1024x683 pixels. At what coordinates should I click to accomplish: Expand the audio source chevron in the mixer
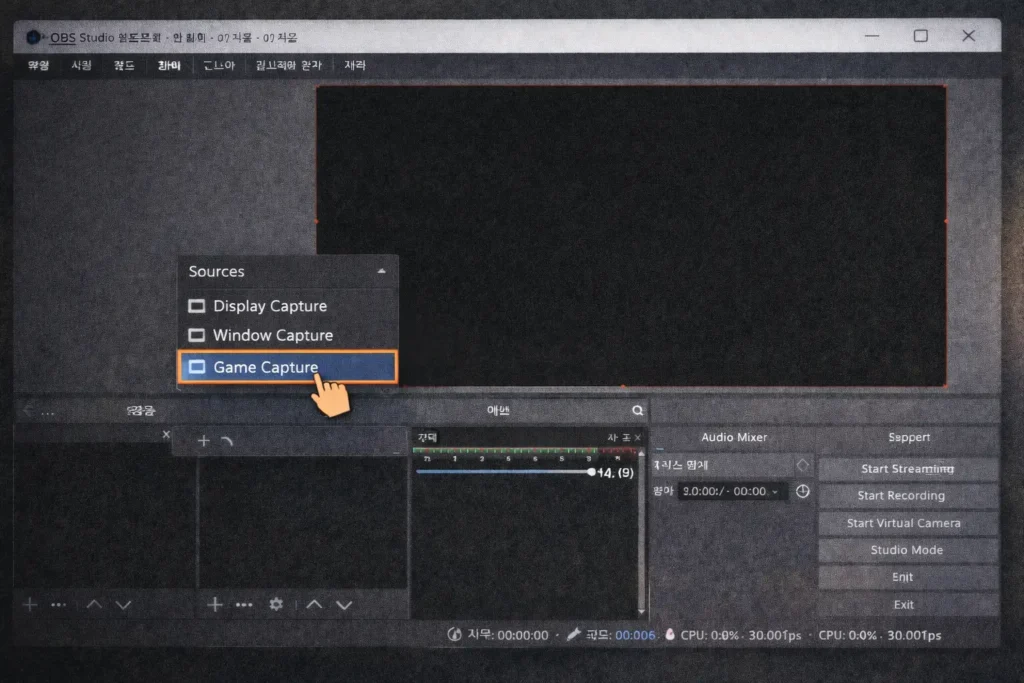801,464
